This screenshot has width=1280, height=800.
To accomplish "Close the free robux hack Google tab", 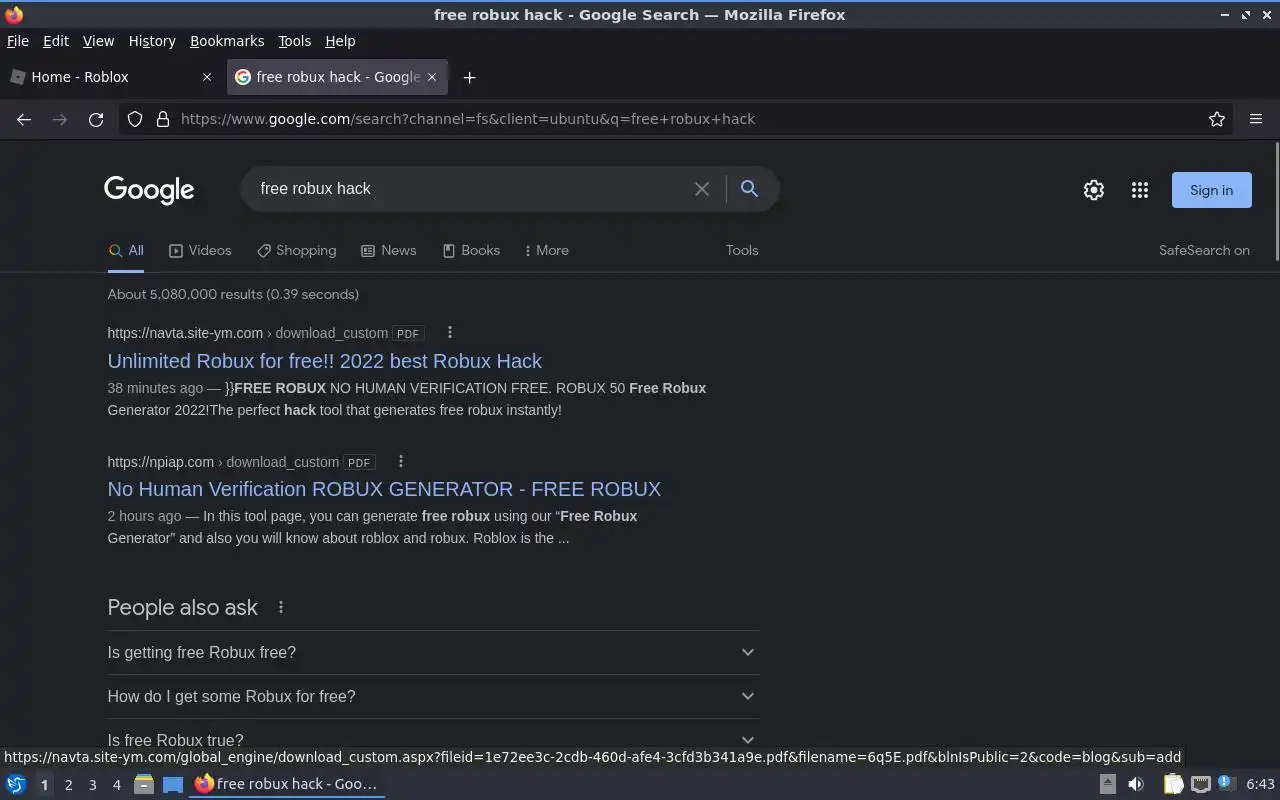I will [x=432, y=77].
